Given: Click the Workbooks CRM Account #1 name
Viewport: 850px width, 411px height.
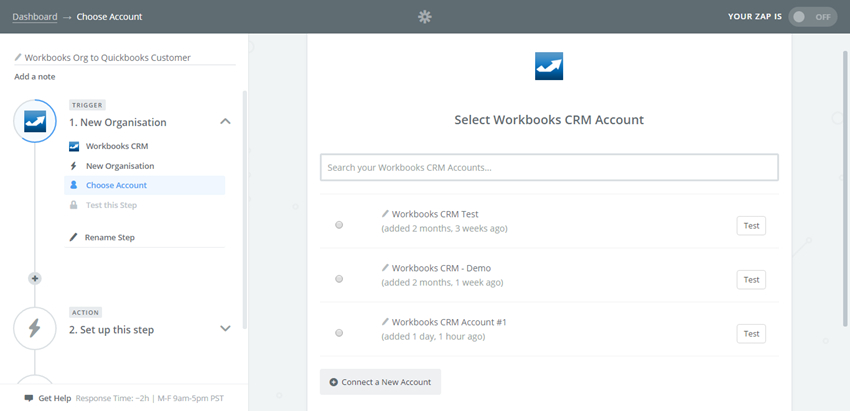Looking at the screenshot, I should pyautogui.click(x=449, y=322).
